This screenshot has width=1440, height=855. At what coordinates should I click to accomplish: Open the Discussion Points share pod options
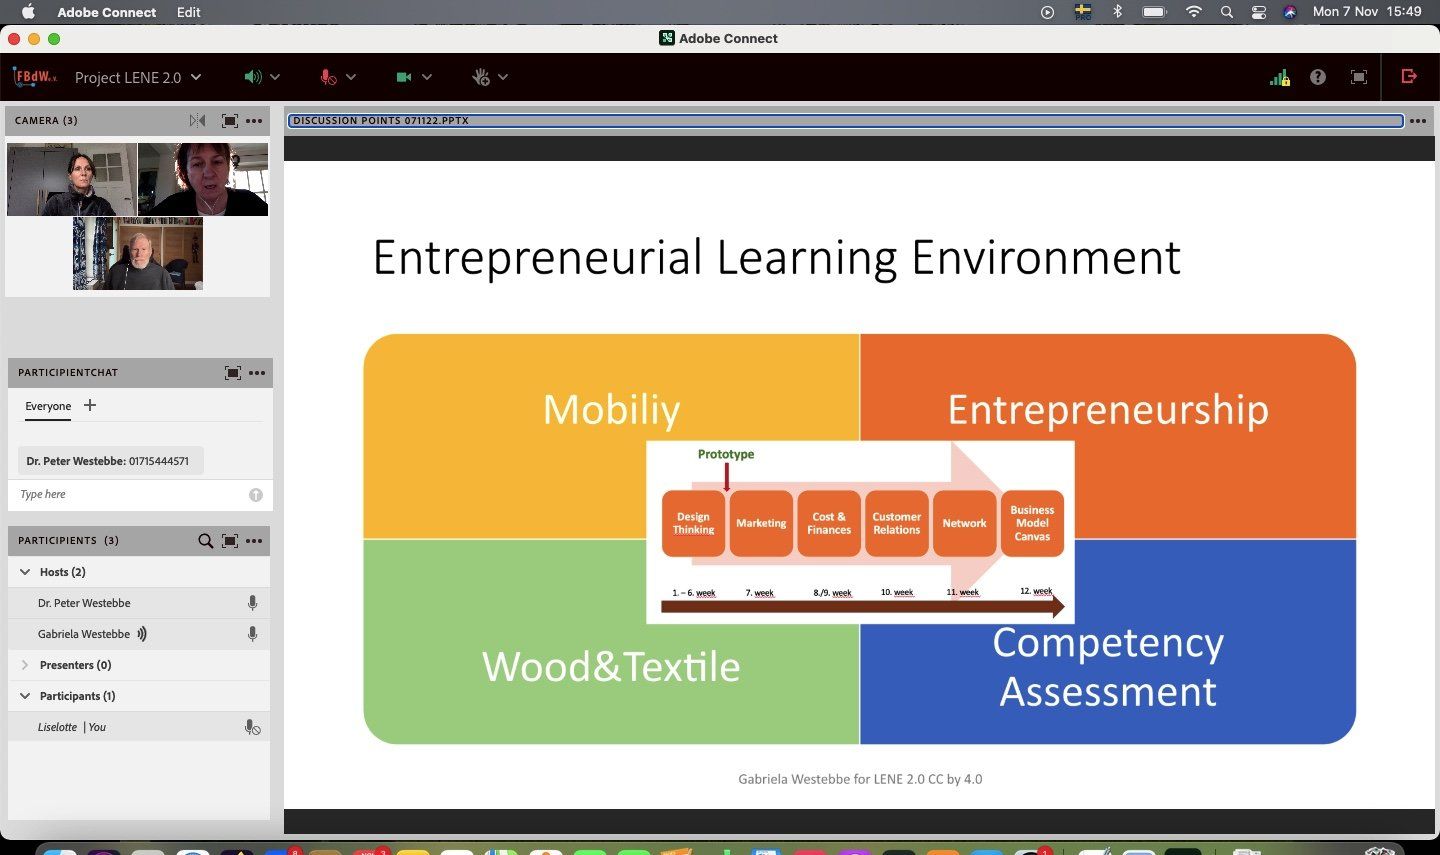pos(1418,121)
